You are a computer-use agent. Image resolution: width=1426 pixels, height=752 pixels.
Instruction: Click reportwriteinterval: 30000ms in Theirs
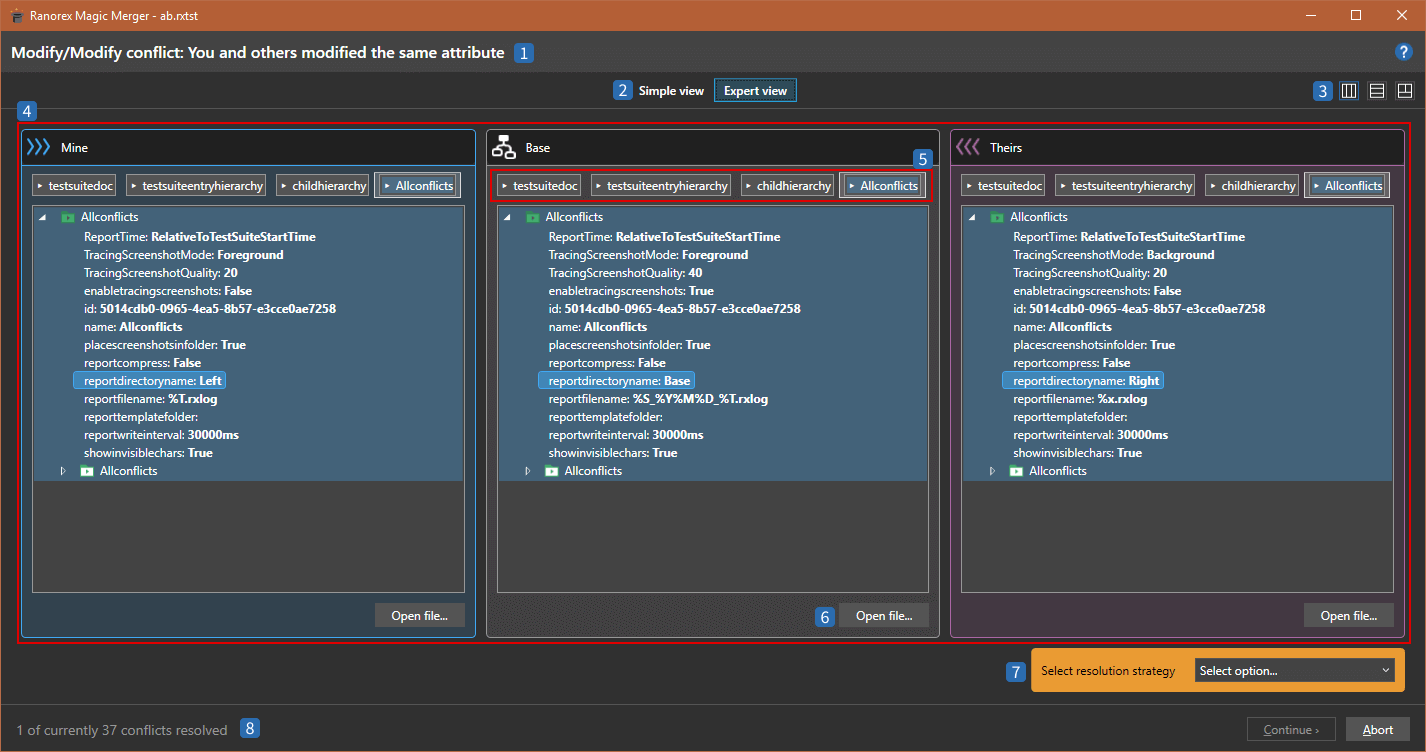[x=1090, y=435]
